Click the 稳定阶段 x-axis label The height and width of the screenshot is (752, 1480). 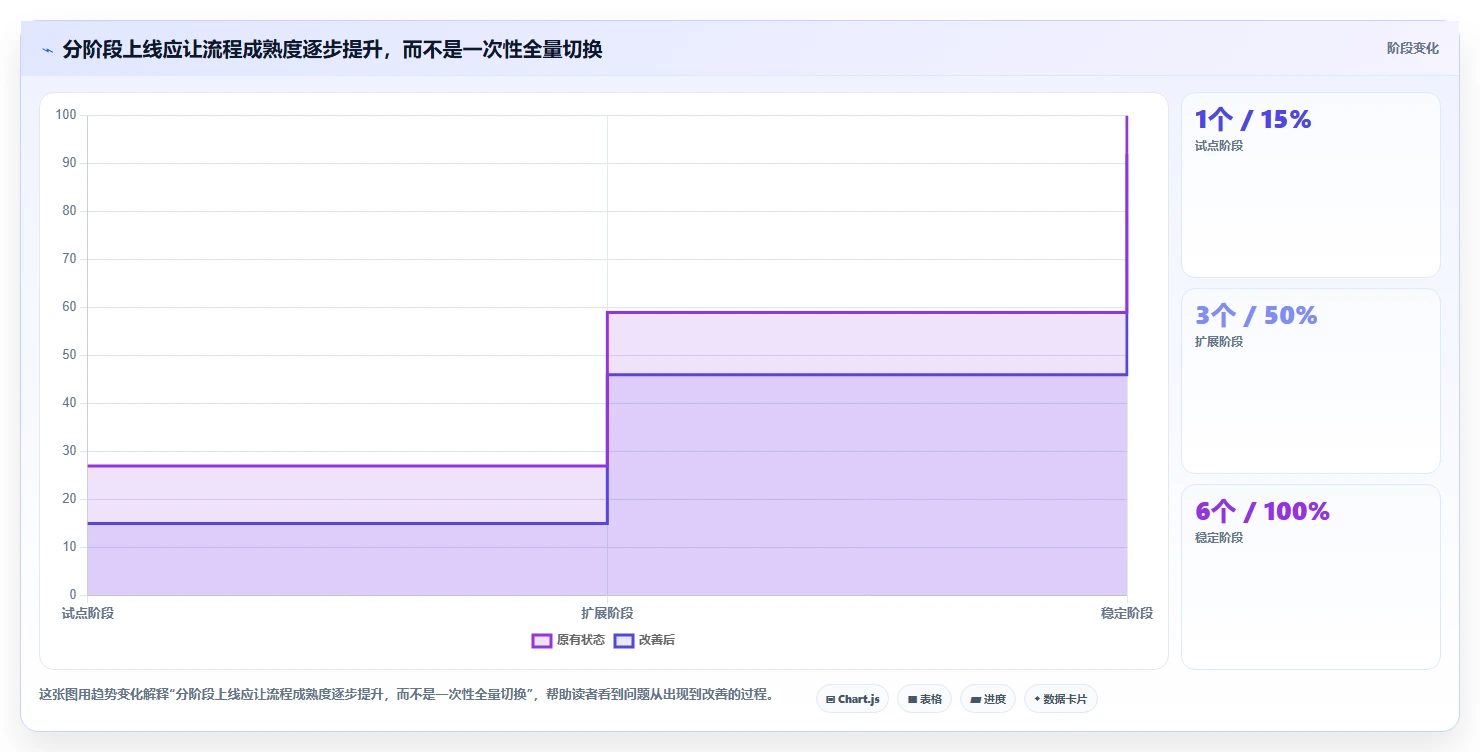1127,613
